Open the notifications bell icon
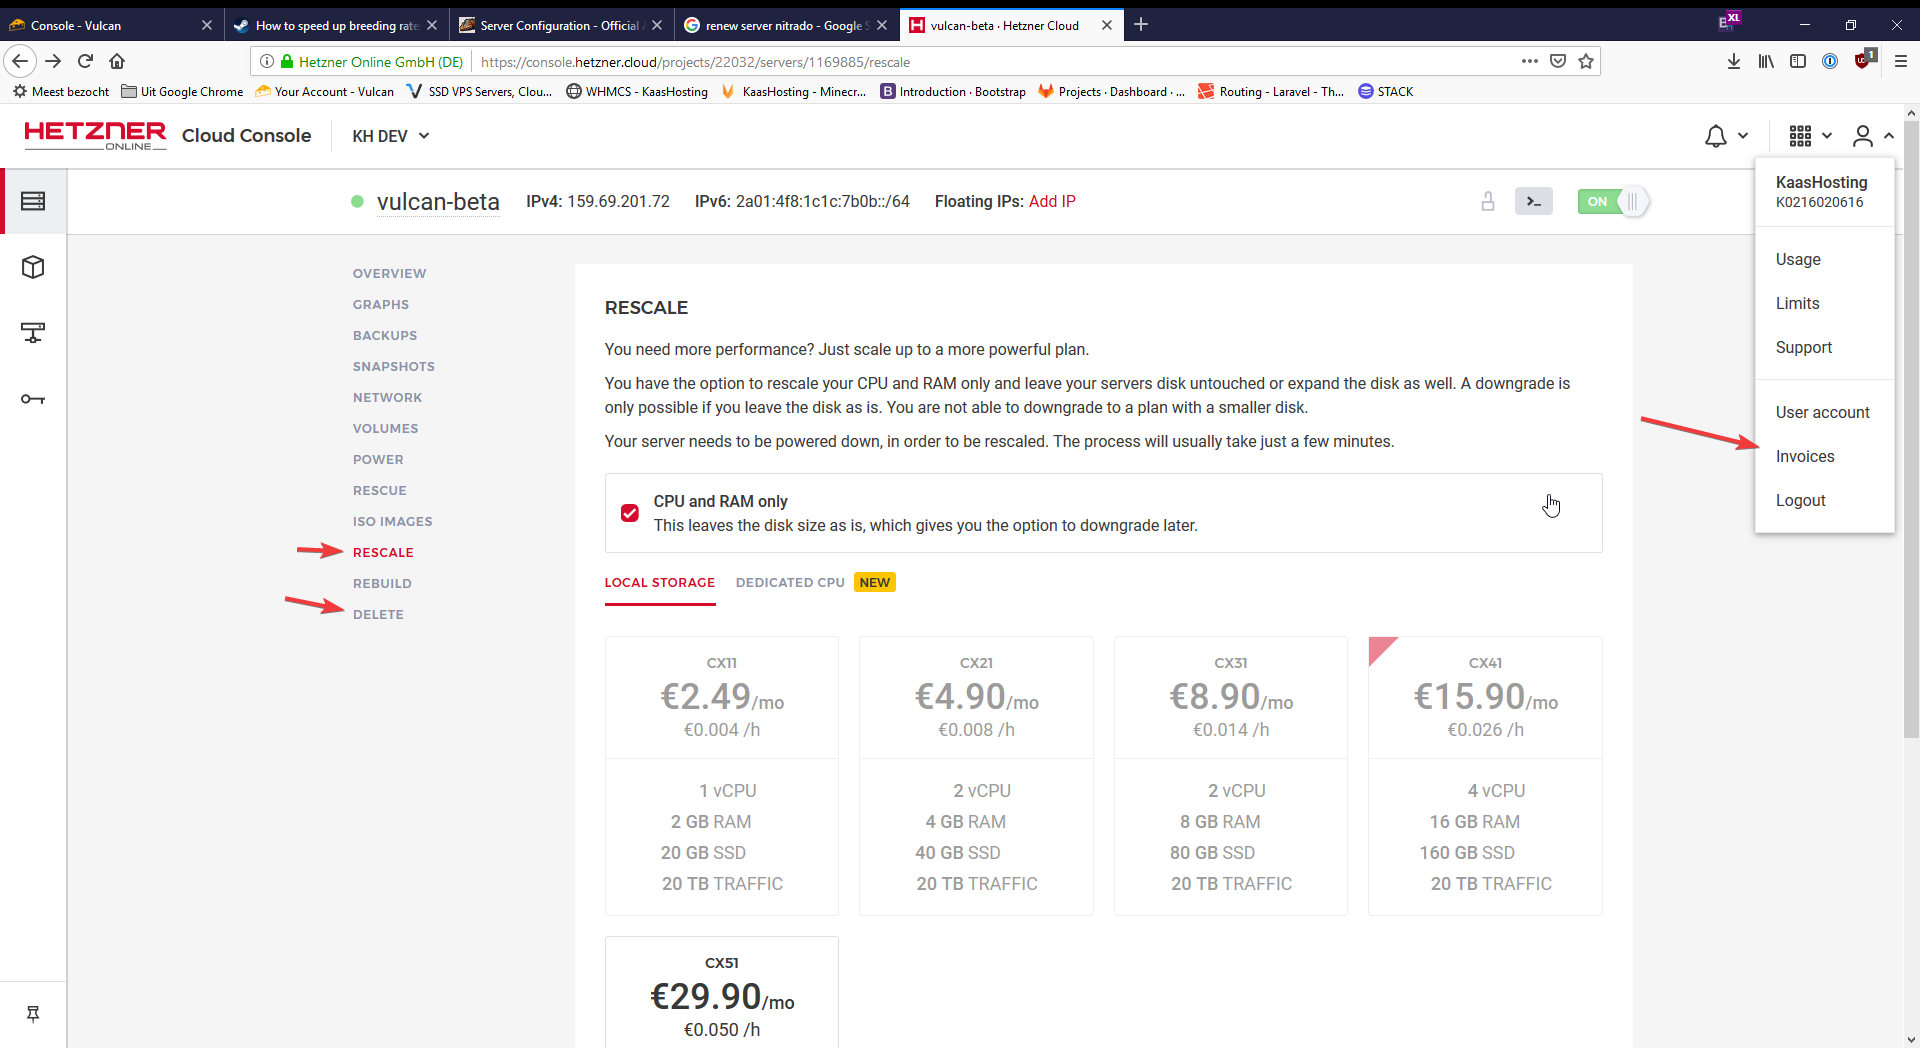This screenshot has height=1048, width=1920. click(x=1716, y=136)
